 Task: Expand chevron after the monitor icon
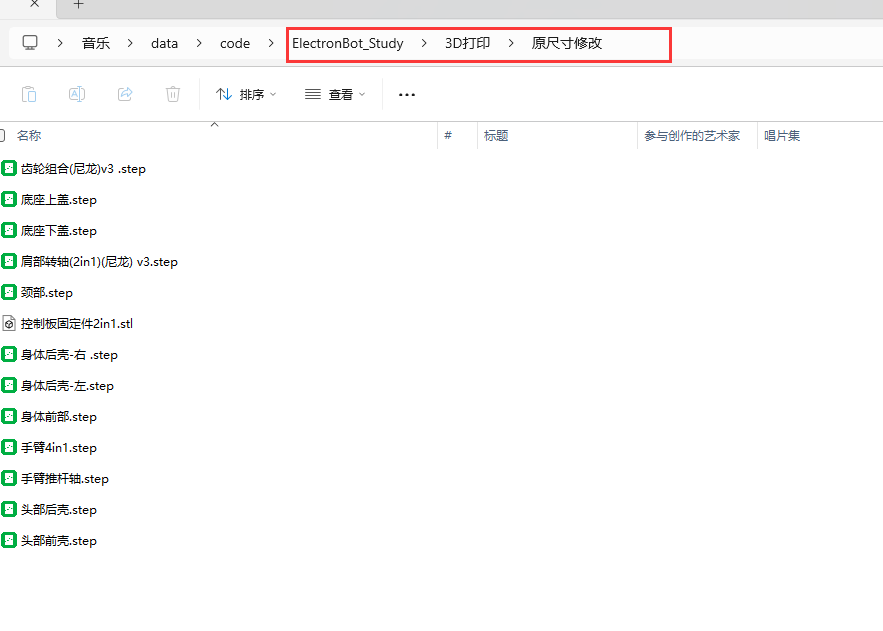[60, 43]
